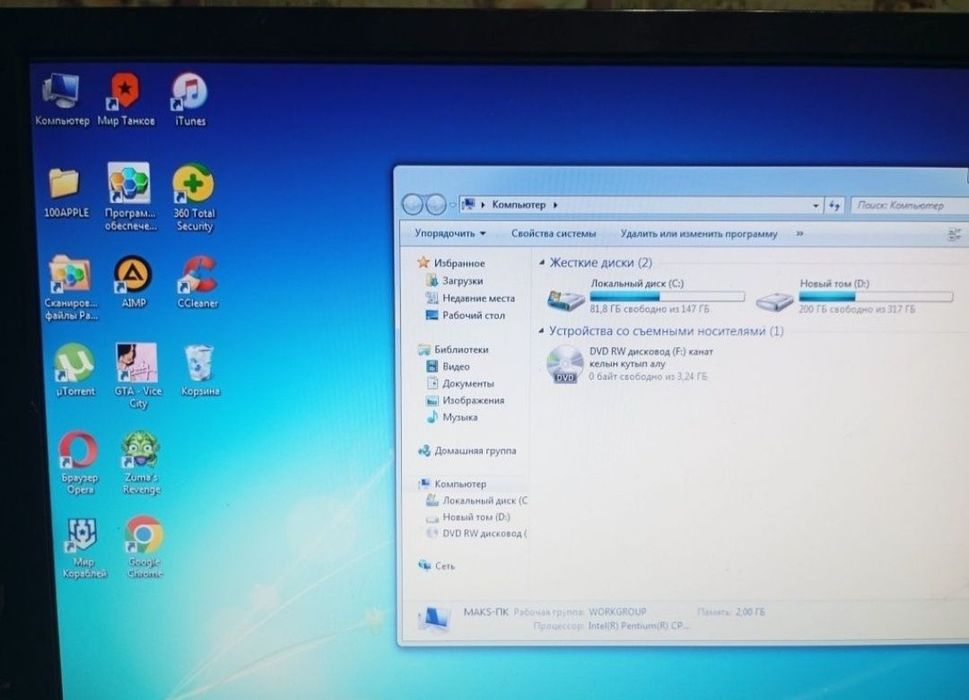The width and height of the screenshot is (969, 700).
Task: Select the Новый том (D:) drive
Action: [x=854, y=296]
